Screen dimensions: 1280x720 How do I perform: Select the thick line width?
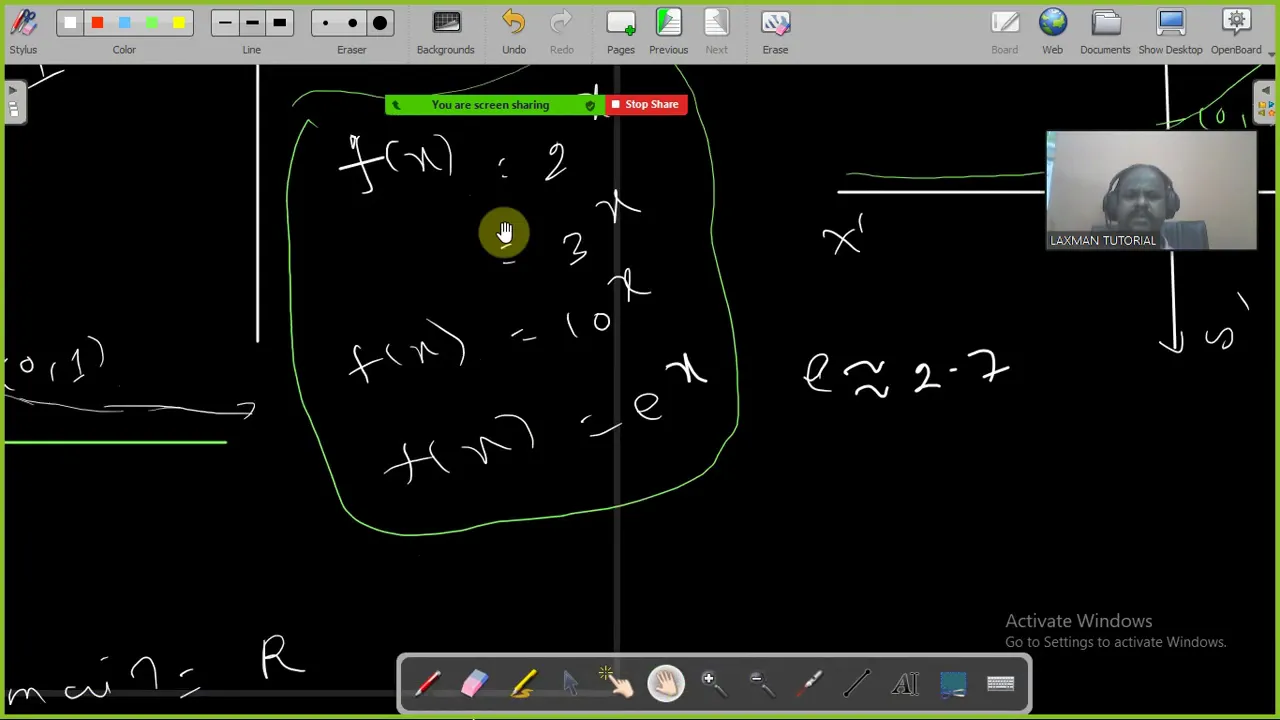click(x=279, y=22)
